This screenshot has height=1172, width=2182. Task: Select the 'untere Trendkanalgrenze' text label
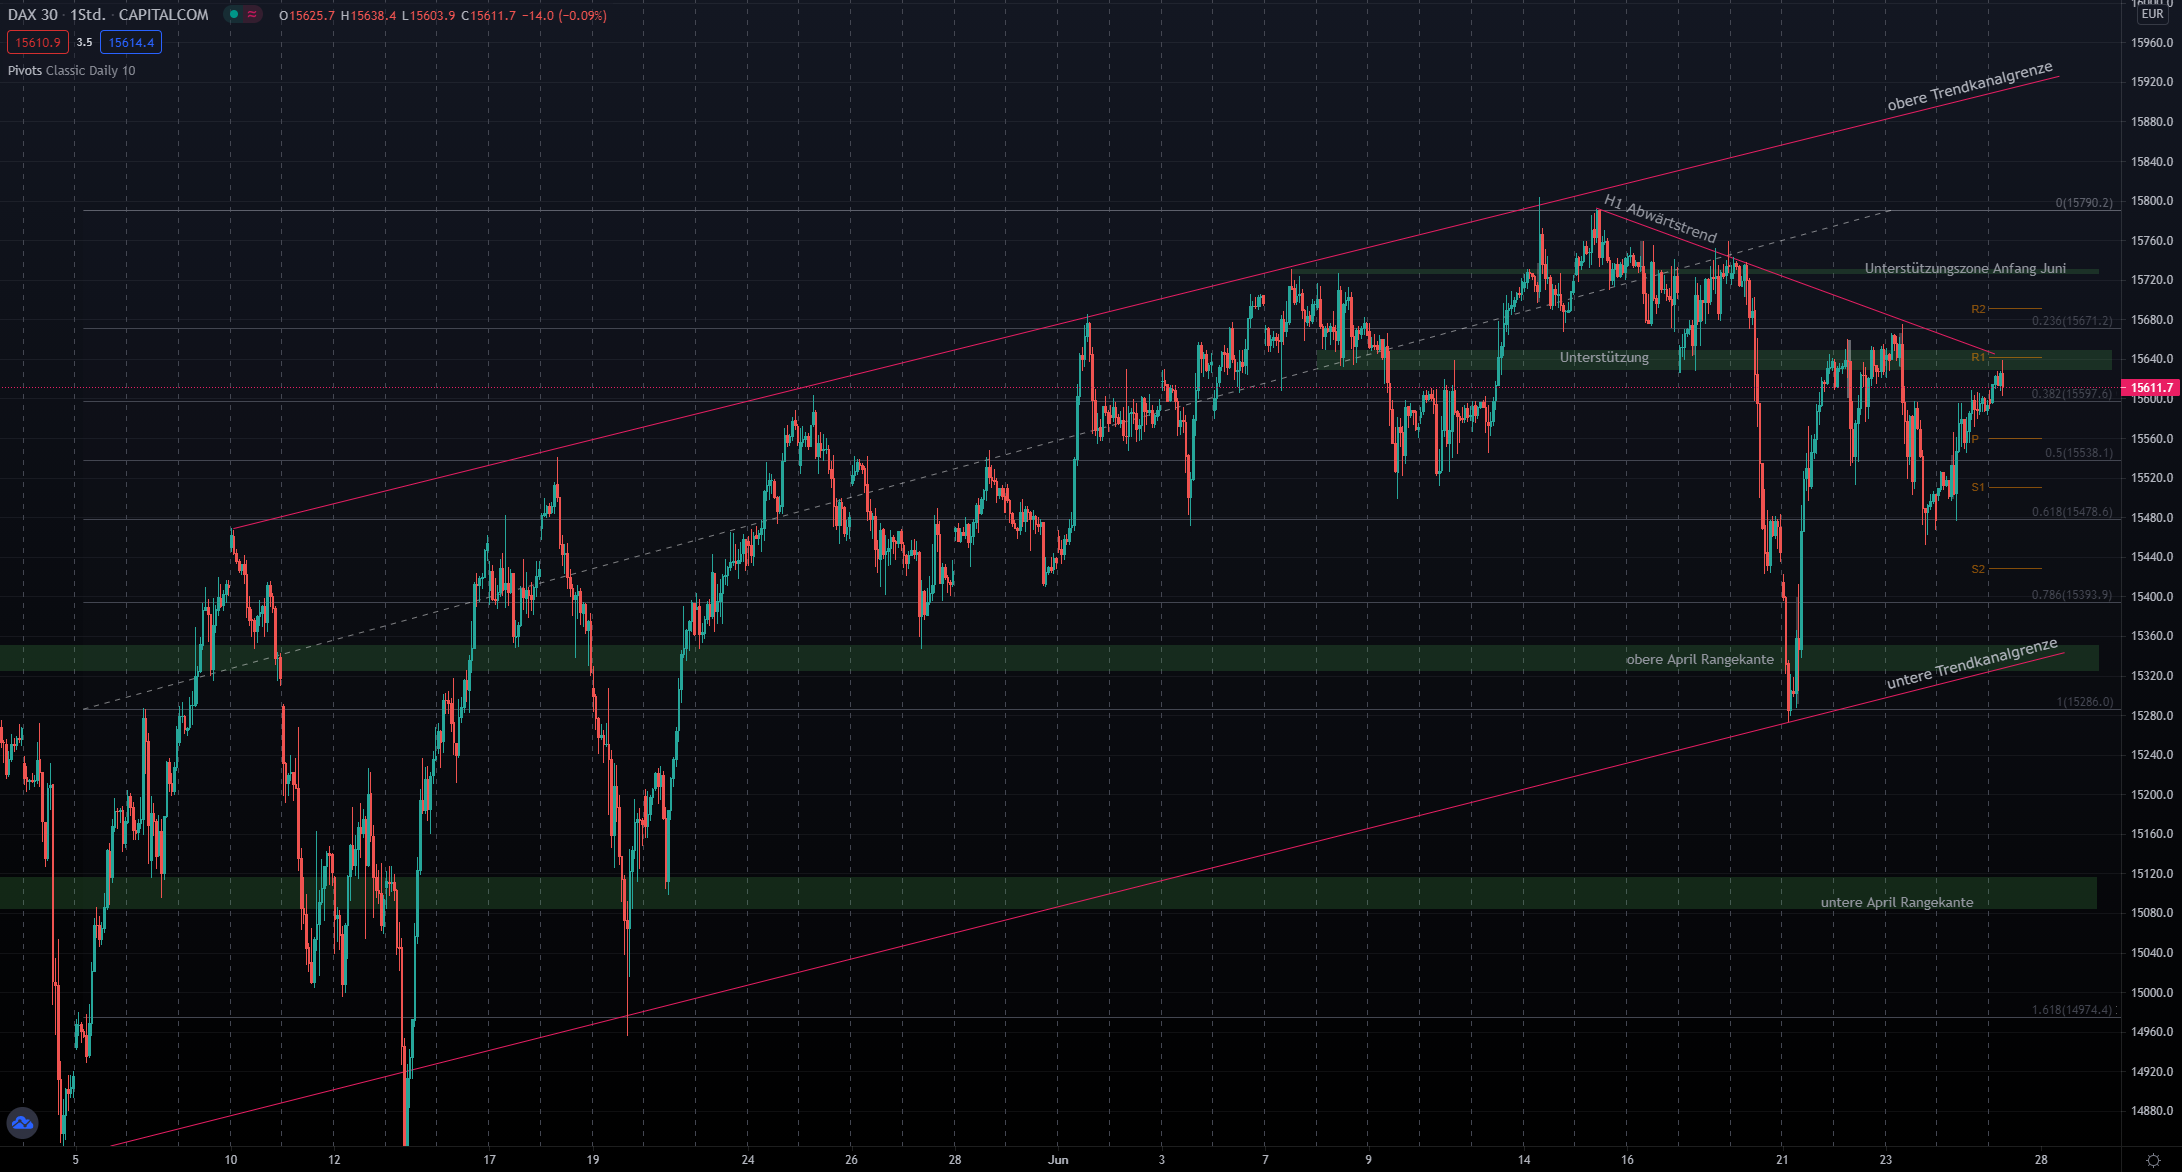click(1971, 665)
